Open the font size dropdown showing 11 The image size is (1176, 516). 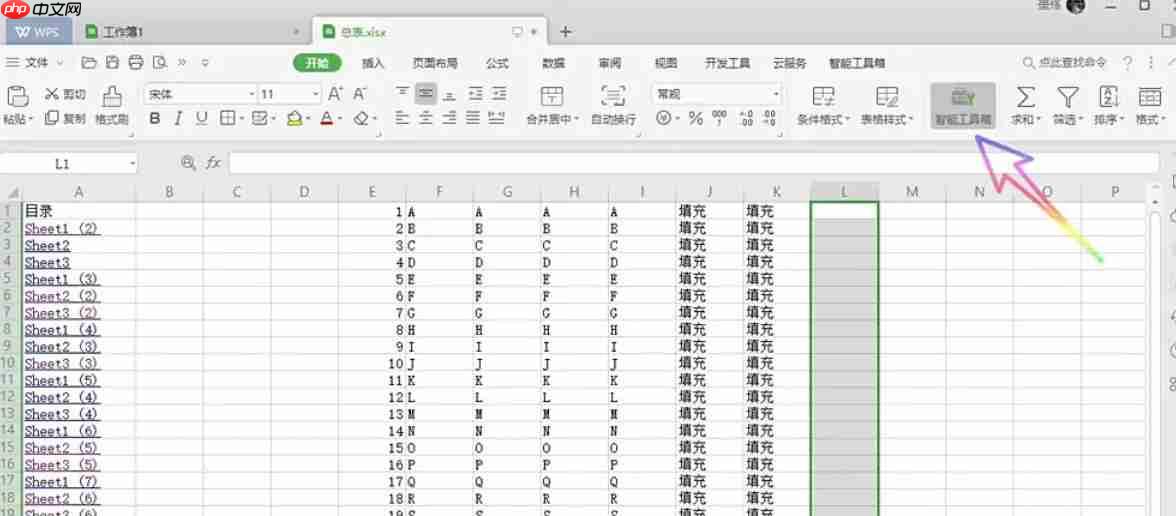[316, 94]
